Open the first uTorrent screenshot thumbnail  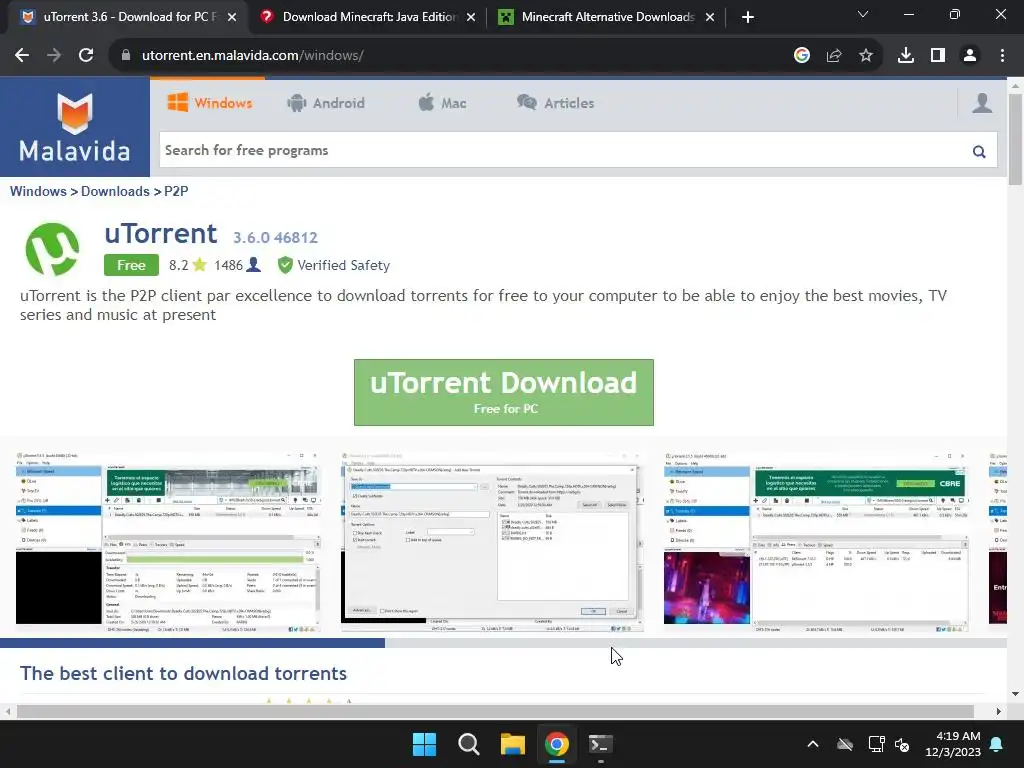(x=168, y=541)
